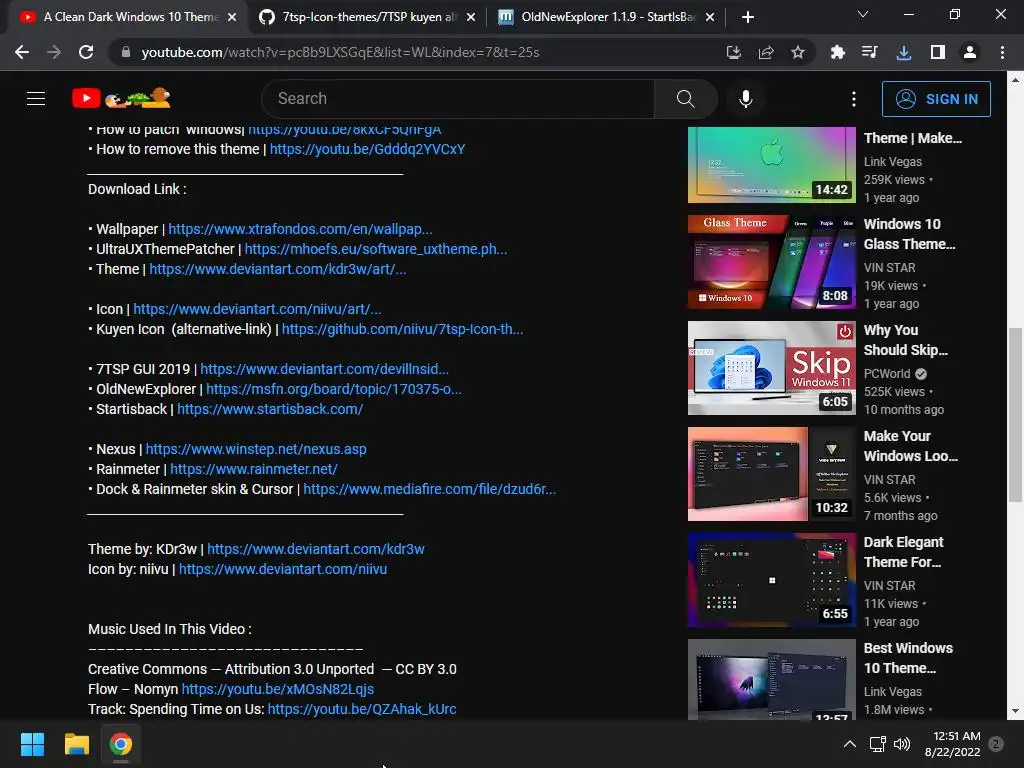Open the media control icon in Chrome toolbar
Viewport: 1024px width, 768px height.
coord(870,52)
